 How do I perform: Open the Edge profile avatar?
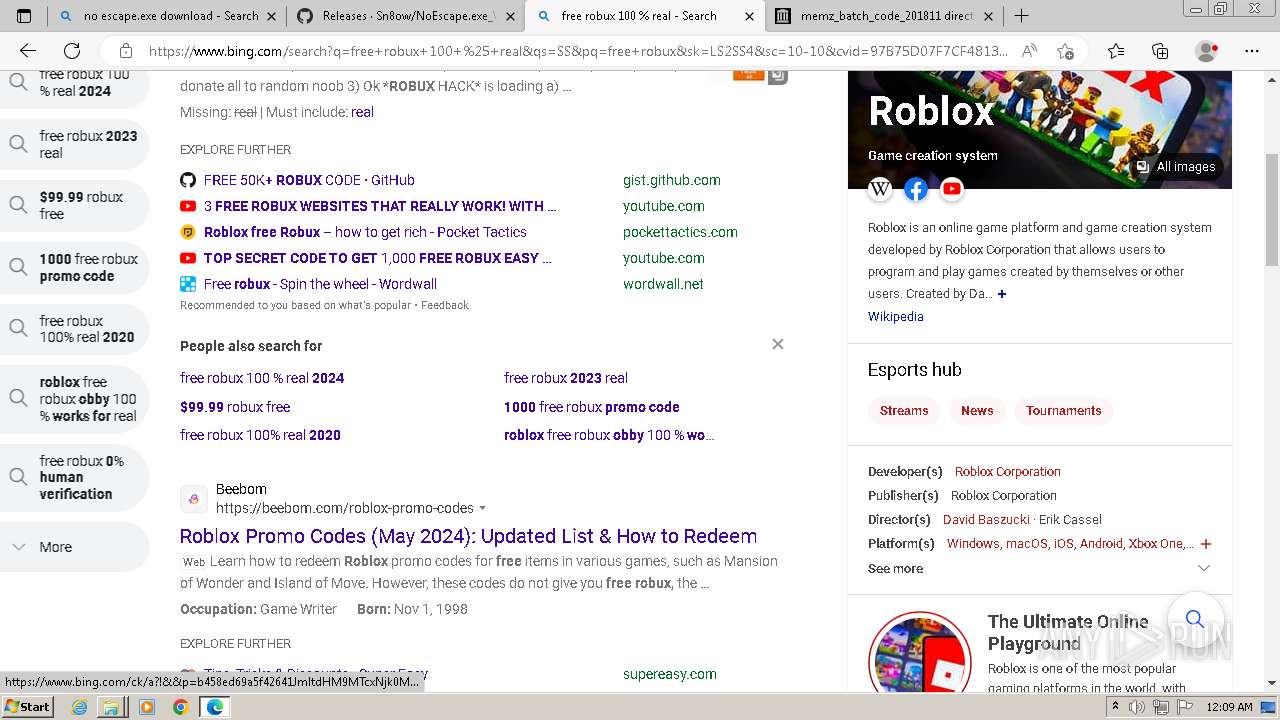pos(1207,51)
